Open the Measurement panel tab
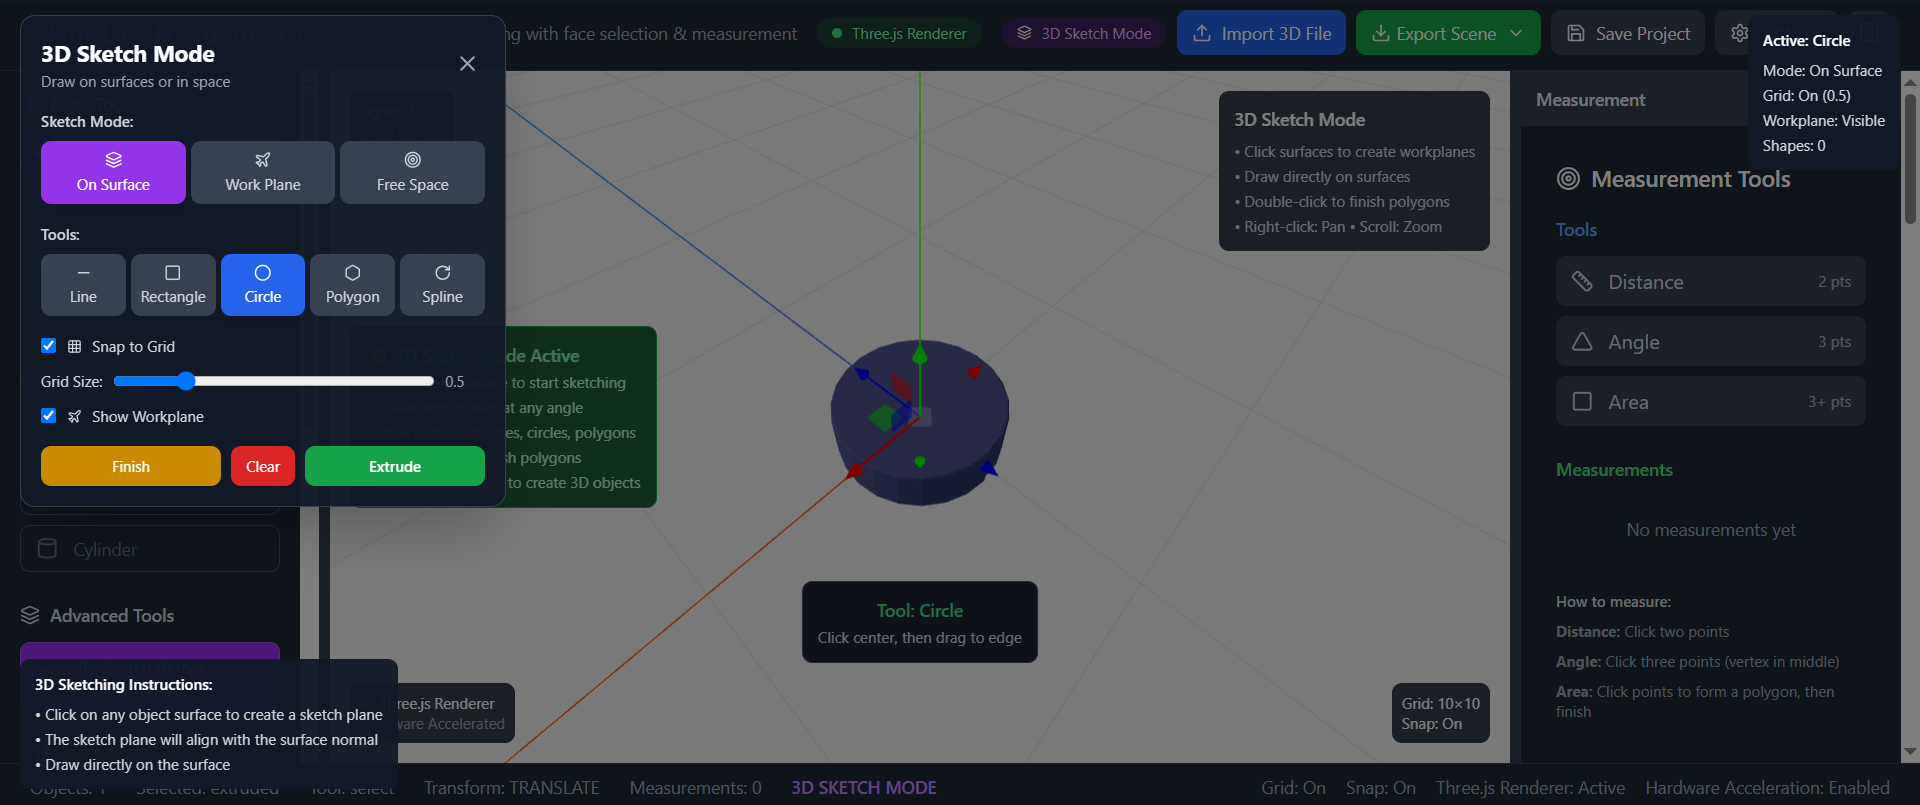 pos(1590,100)
